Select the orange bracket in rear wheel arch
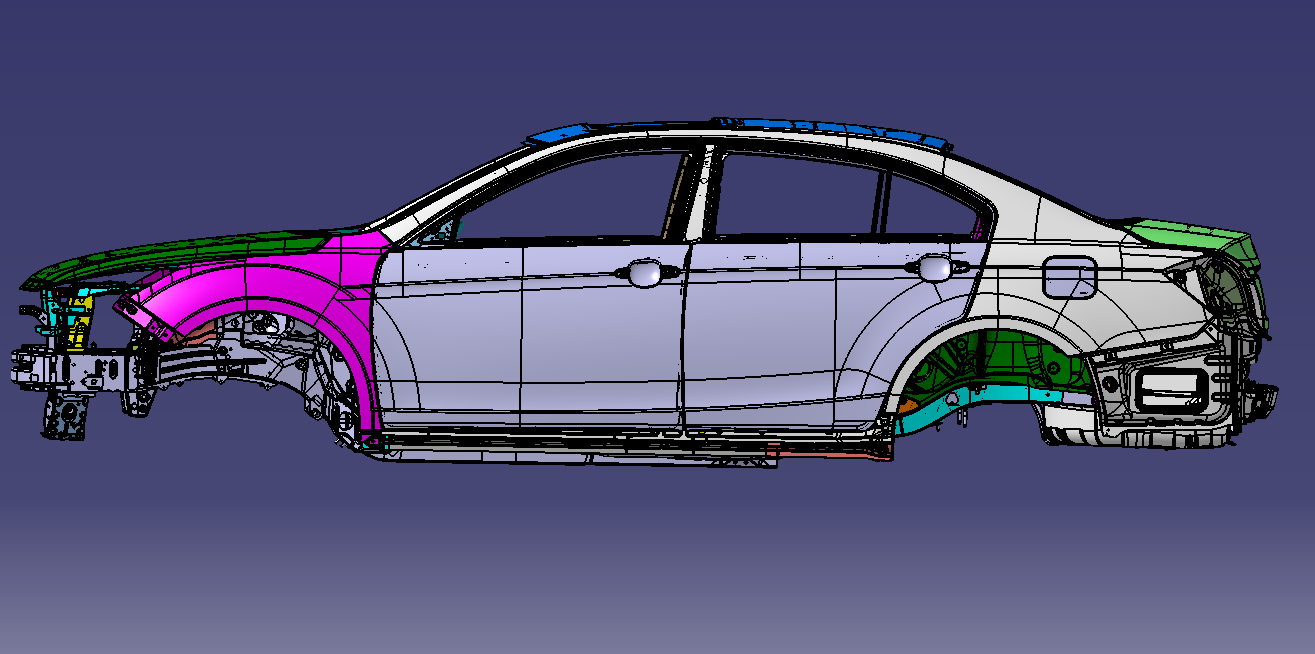 click(908, 406)
